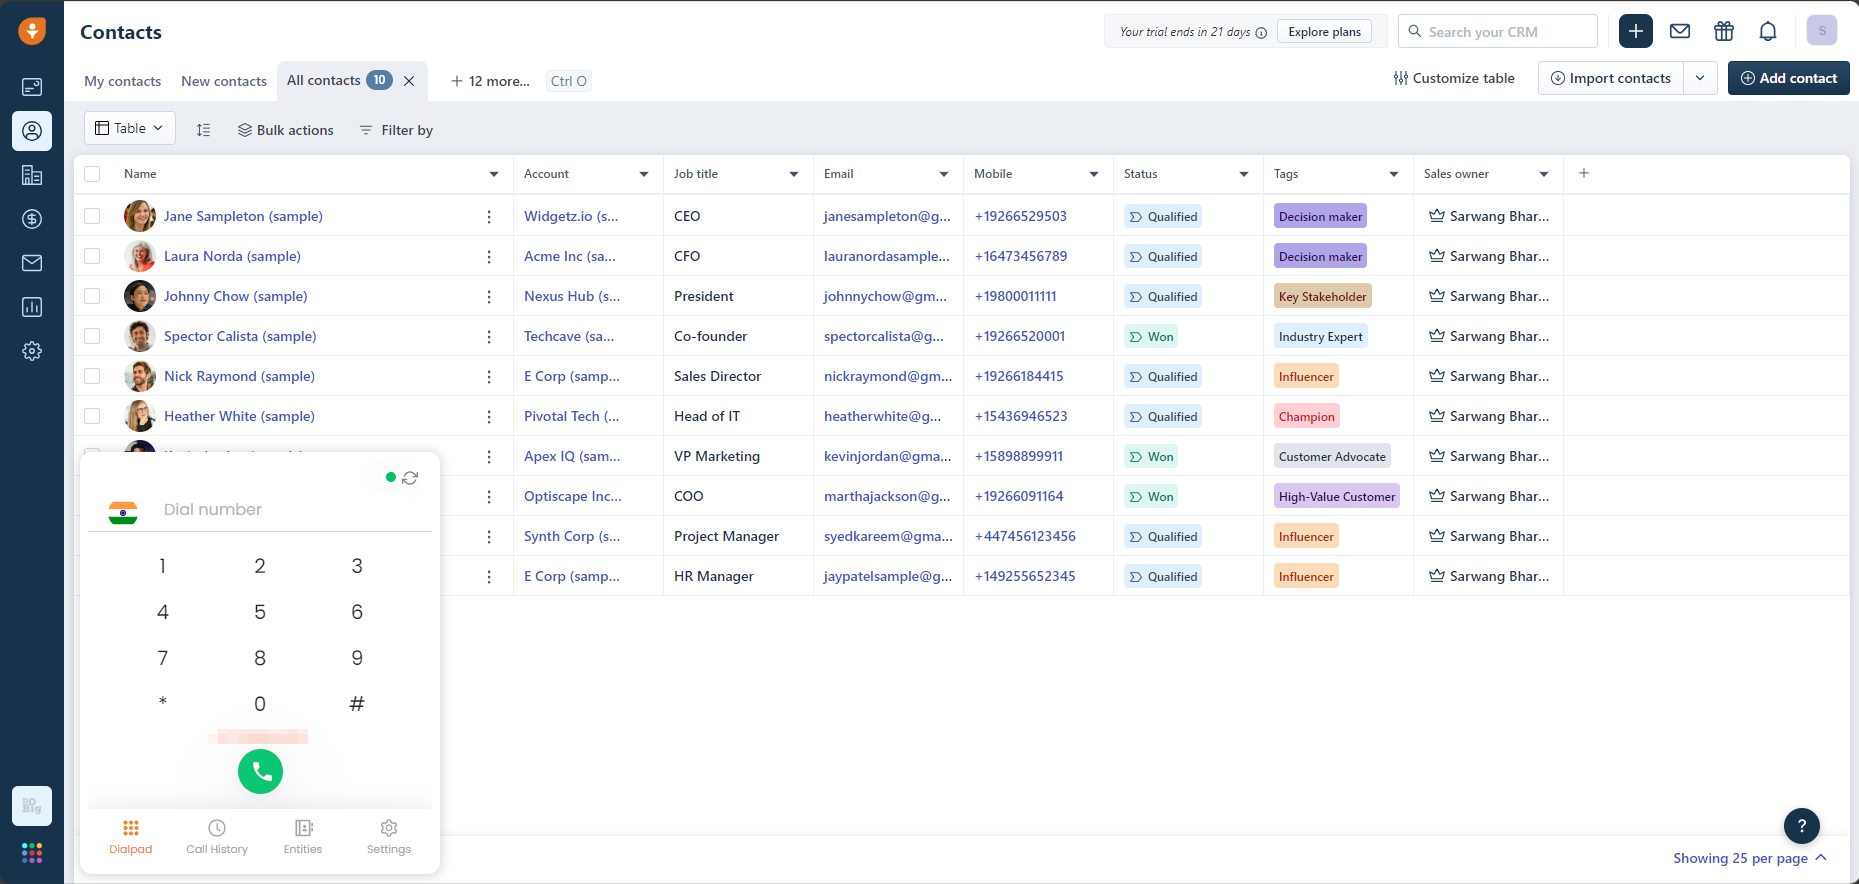Open the notifications bell
1859x884 pixels.
tap(1767, 32)
